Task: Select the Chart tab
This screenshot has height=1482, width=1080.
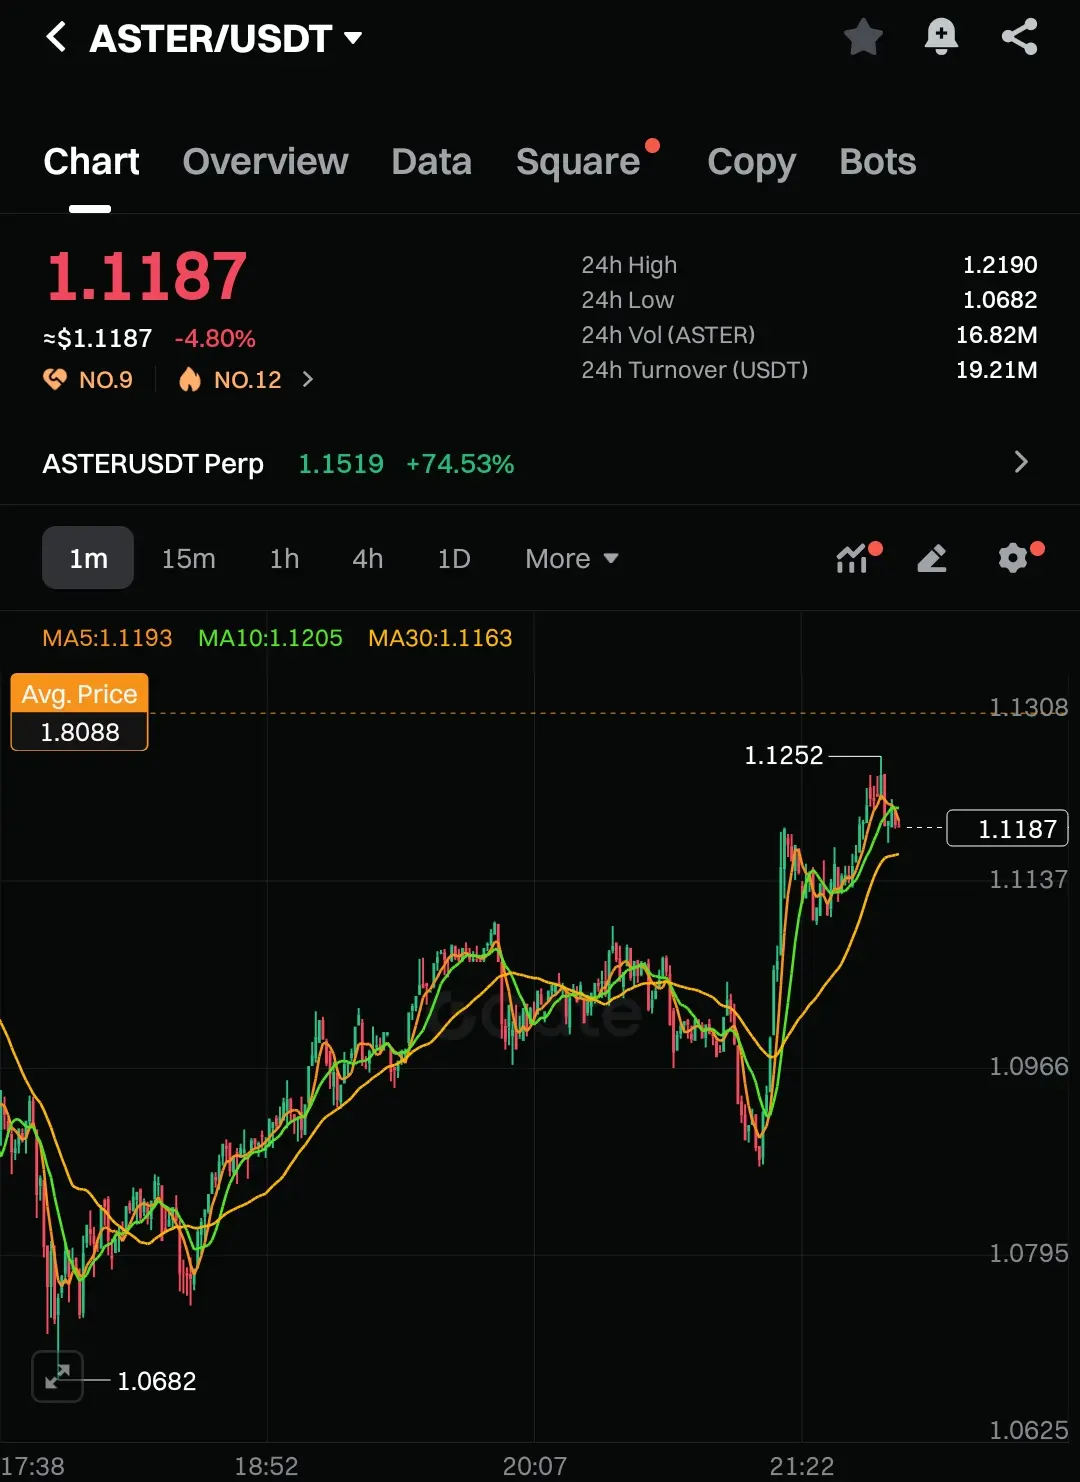Action: 91,162
